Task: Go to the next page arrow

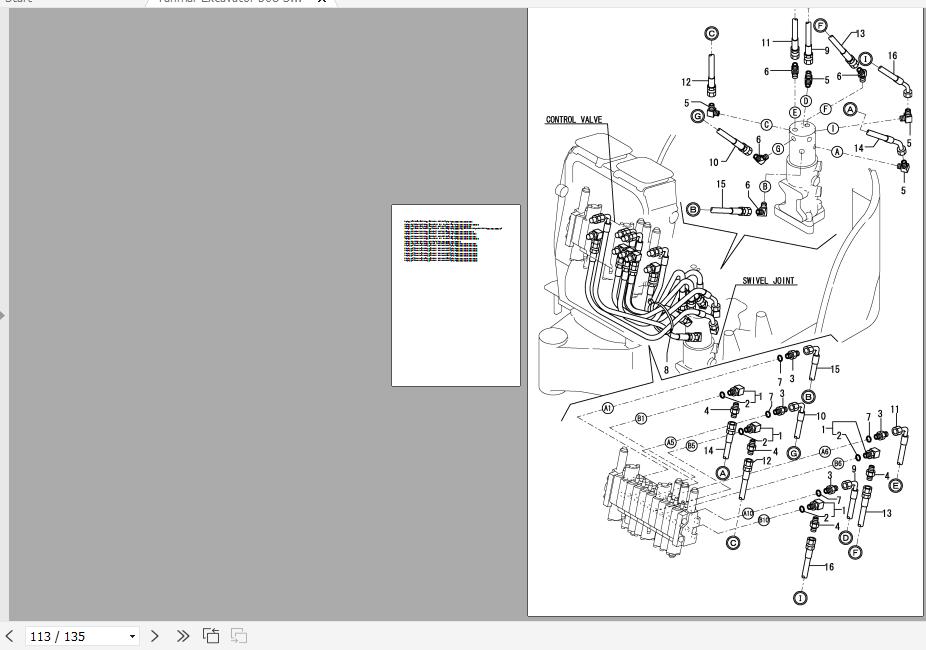Action: point(155,636)
